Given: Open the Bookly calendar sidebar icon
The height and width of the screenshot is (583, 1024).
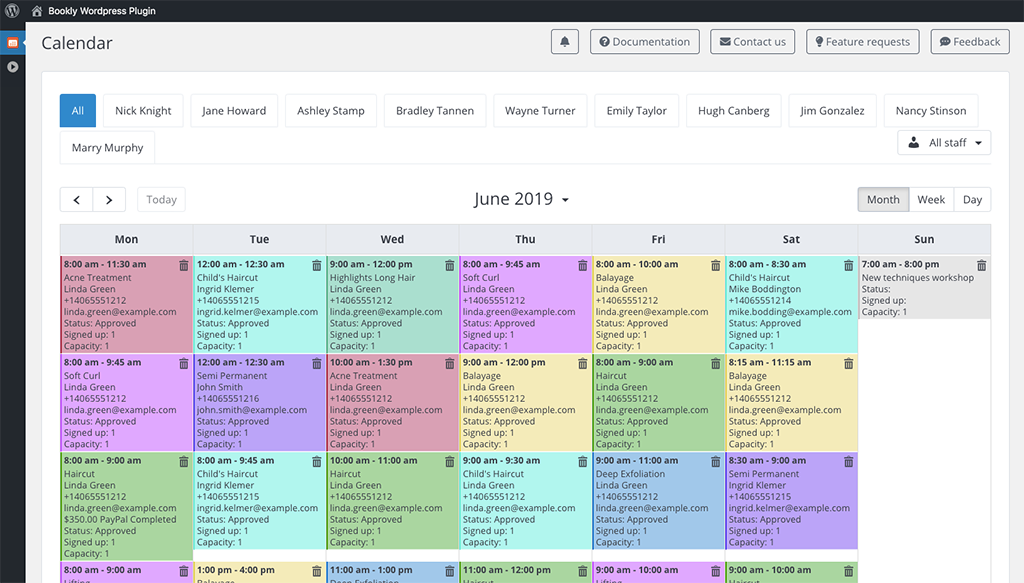Looking at the screenshot, I should (x=12, y=43).
